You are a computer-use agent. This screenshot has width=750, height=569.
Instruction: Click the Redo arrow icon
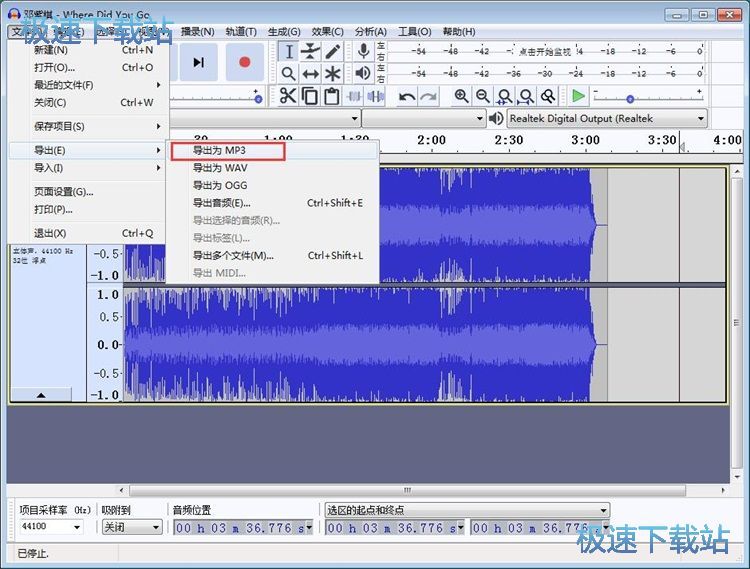pos(429,97)
